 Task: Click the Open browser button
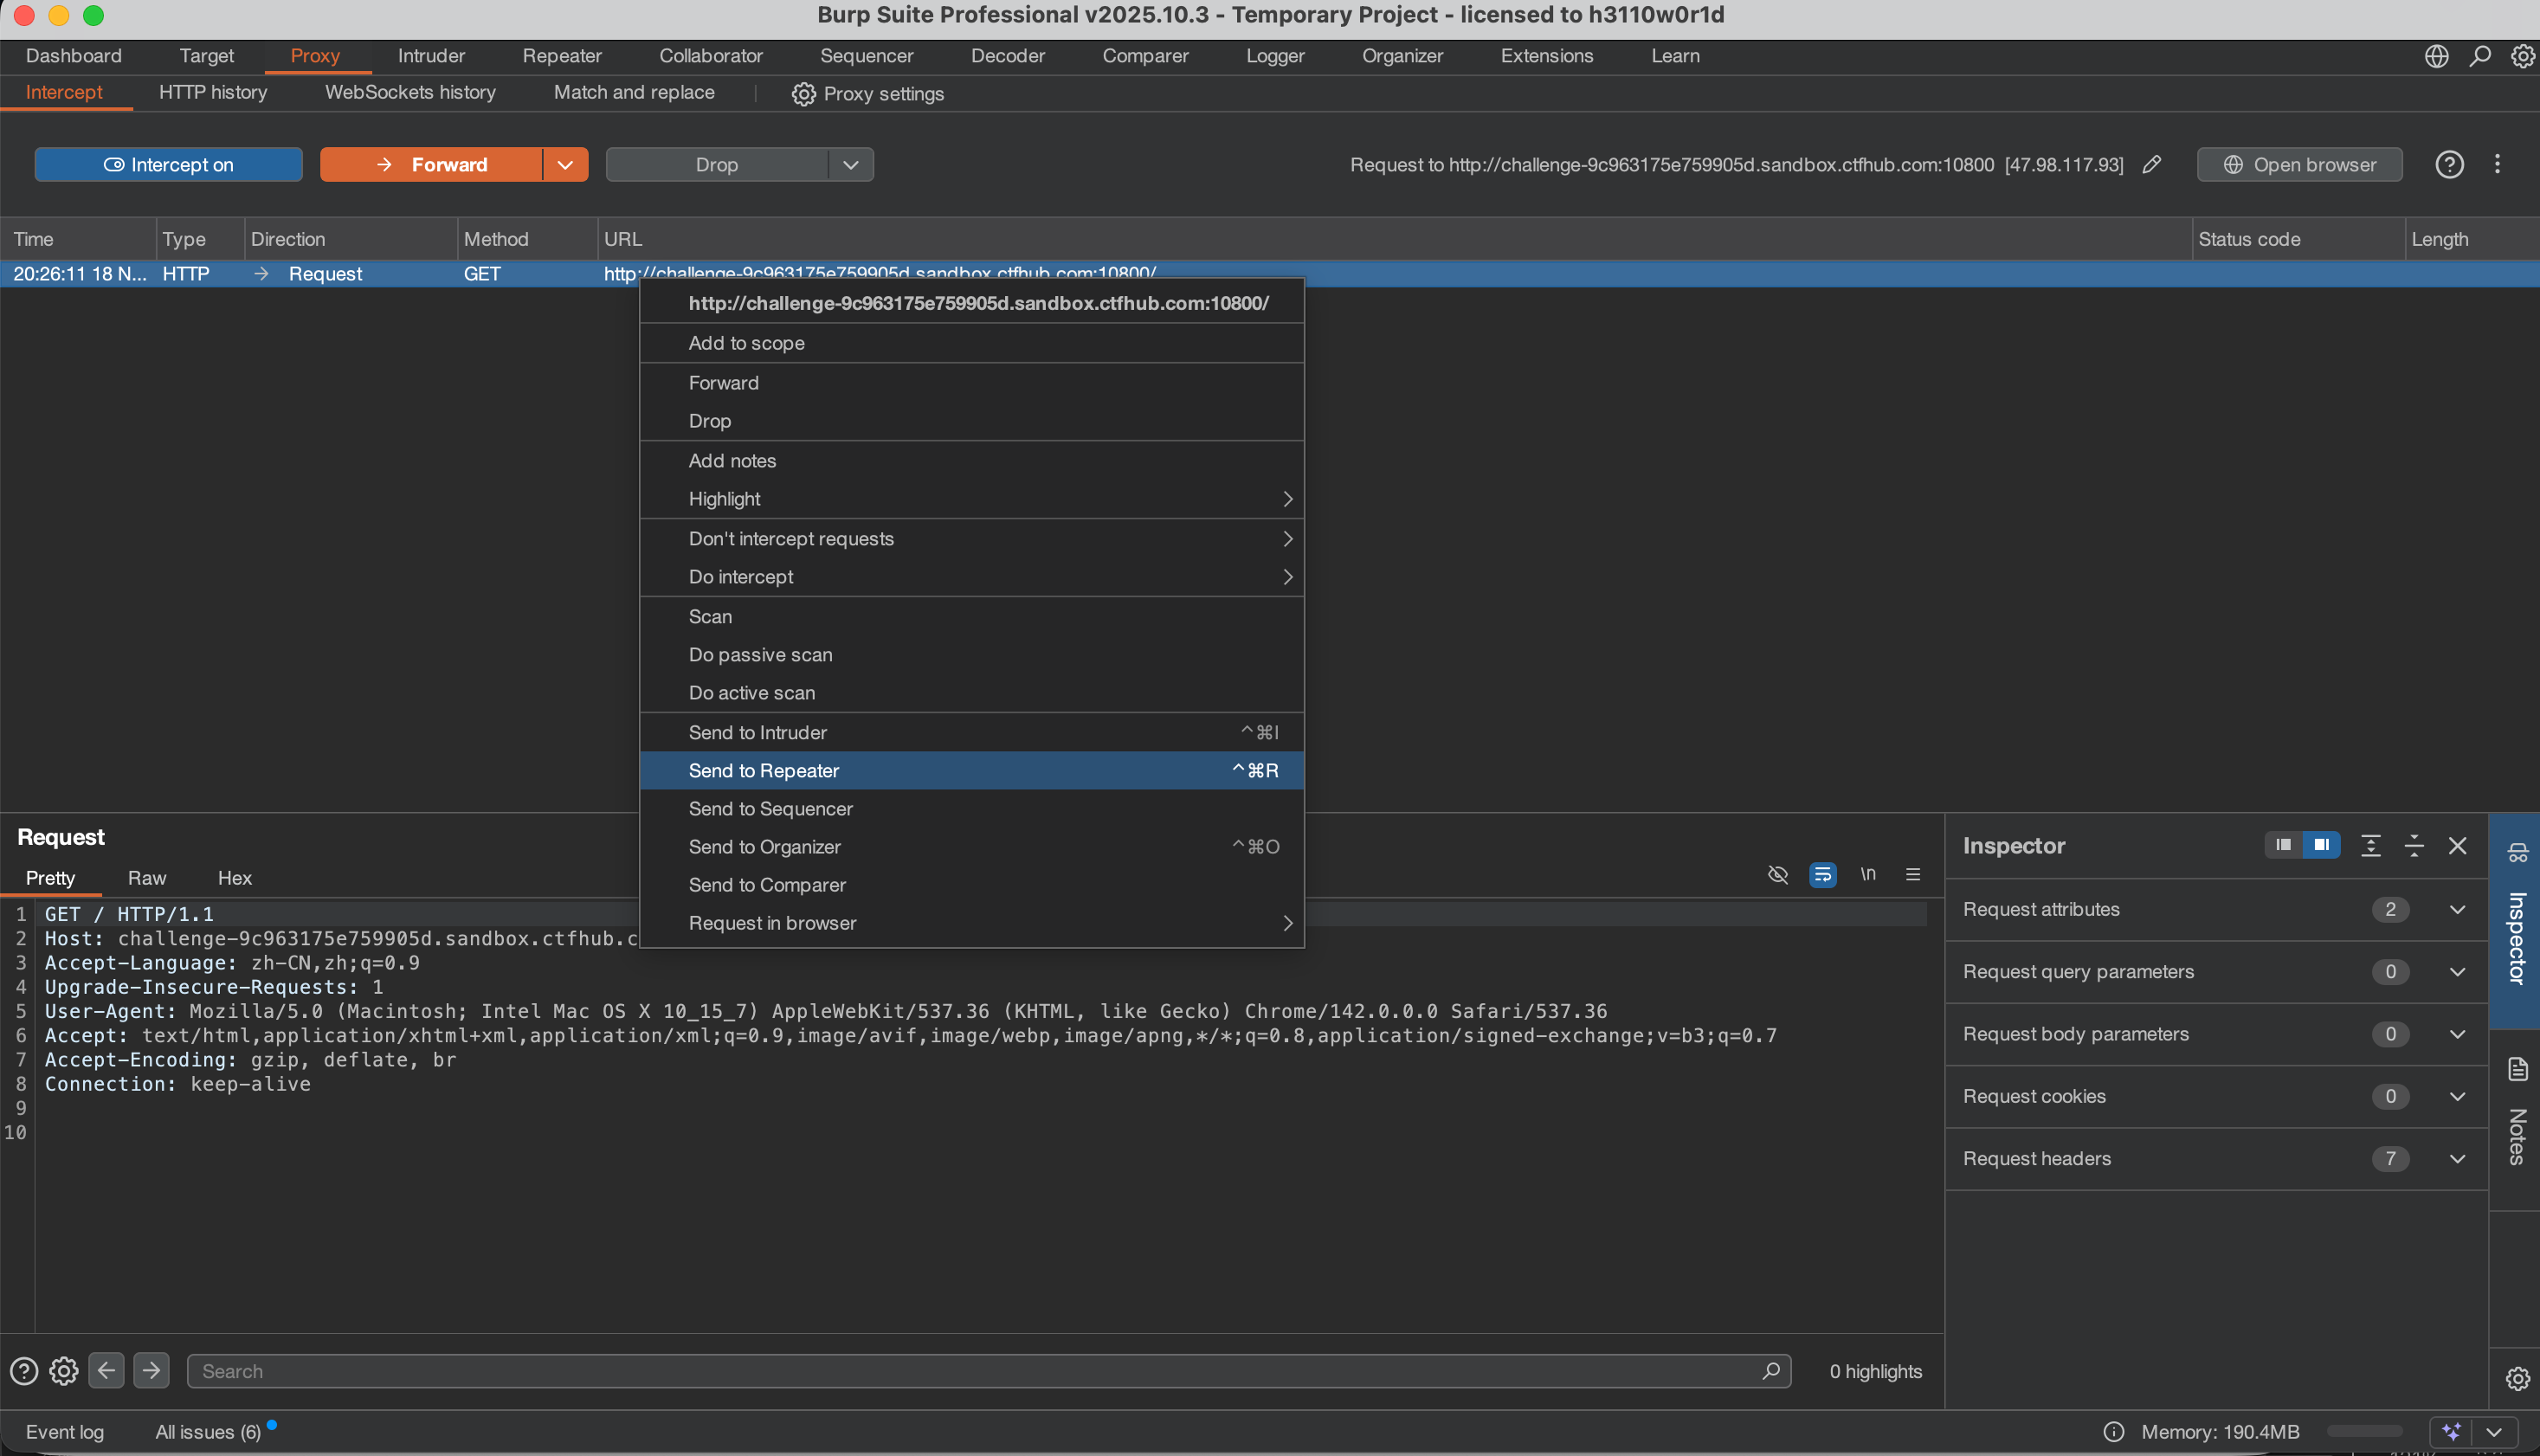tap(2299, 165)
